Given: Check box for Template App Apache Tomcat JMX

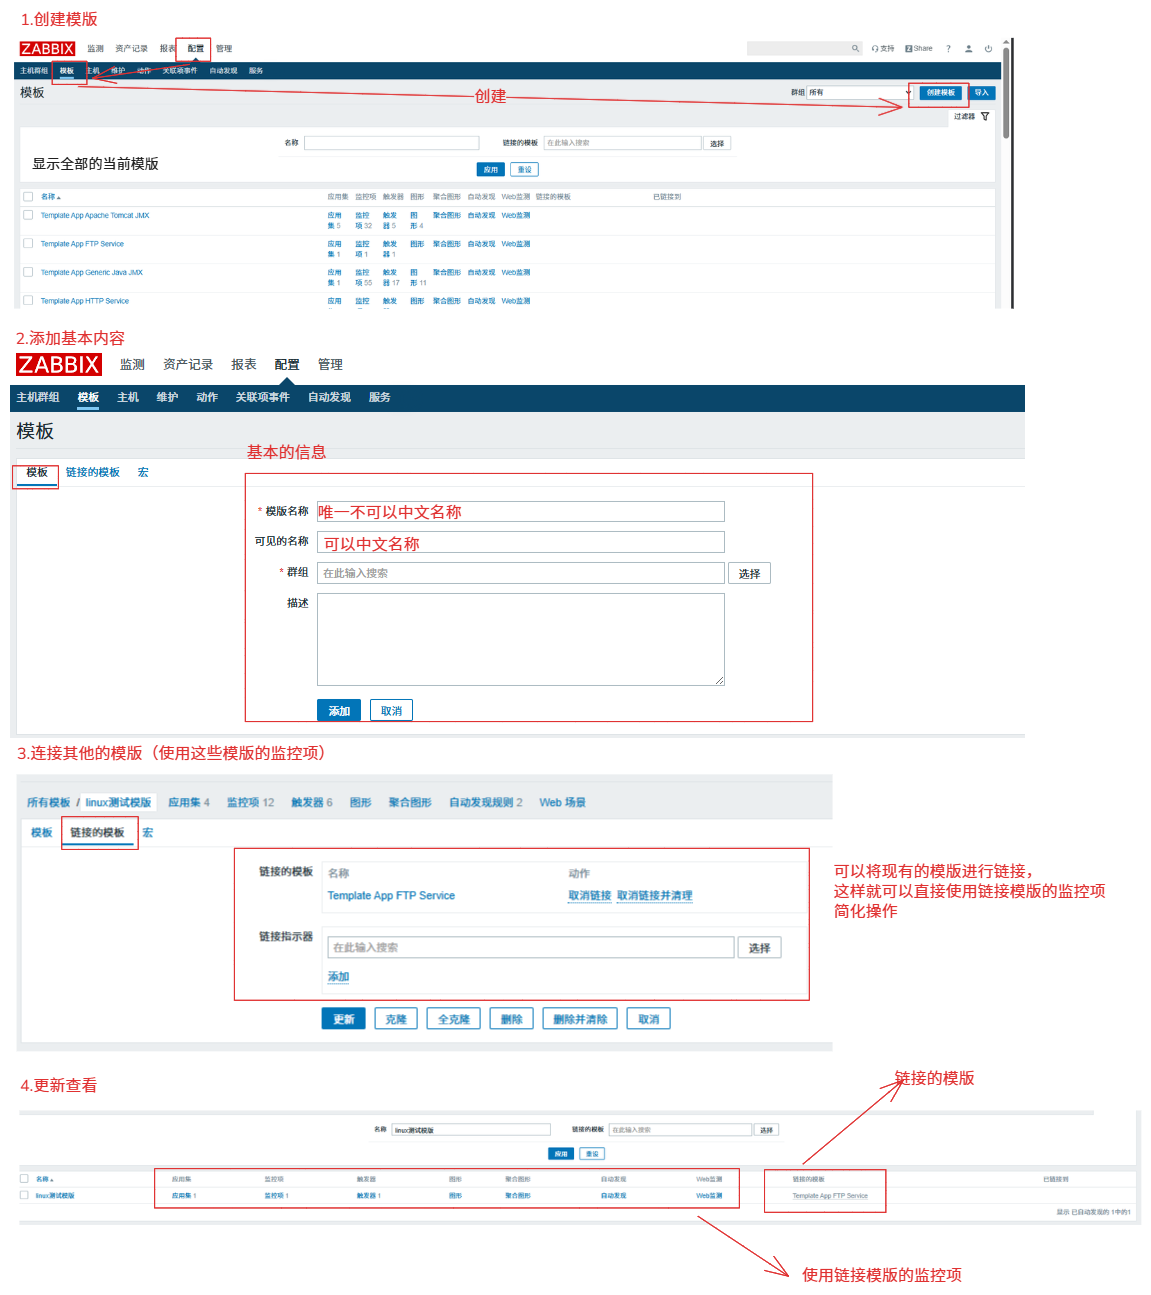Looking at the screenshot, I should click(28, 215).
